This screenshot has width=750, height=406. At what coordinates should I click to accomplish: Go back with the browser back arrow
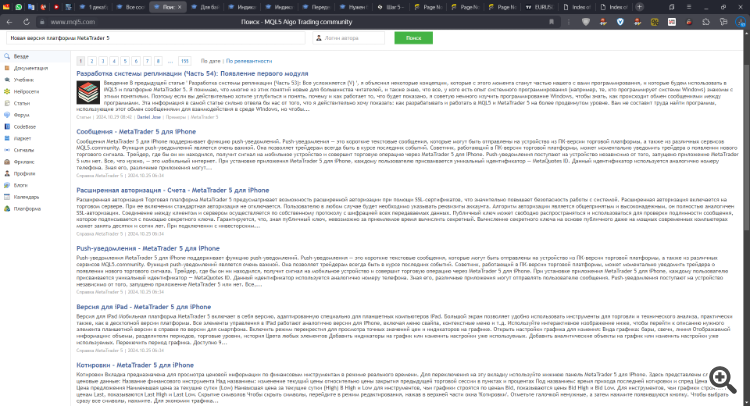pyautogui.click(x=10, y=22)
